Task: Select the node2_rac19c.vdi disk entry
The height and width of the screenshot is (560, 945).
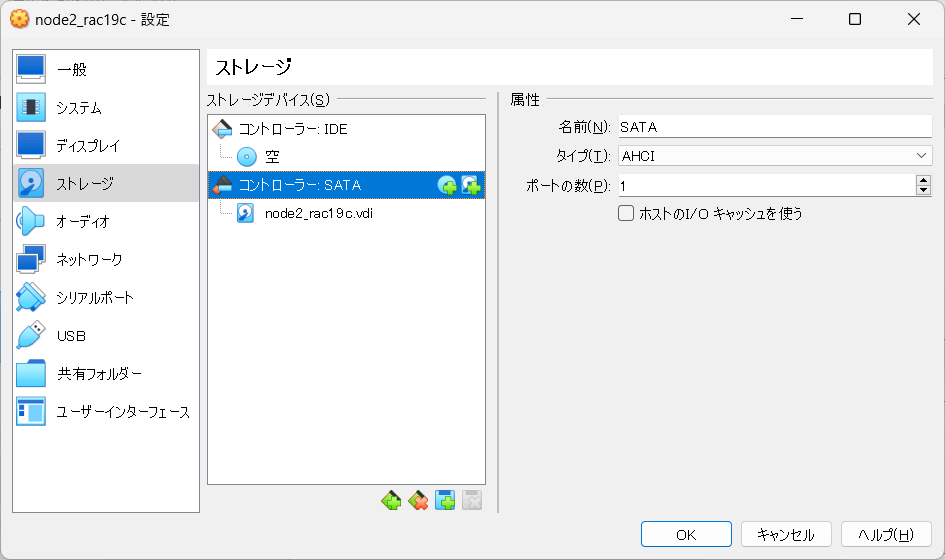Action: [x=347, y=213]
